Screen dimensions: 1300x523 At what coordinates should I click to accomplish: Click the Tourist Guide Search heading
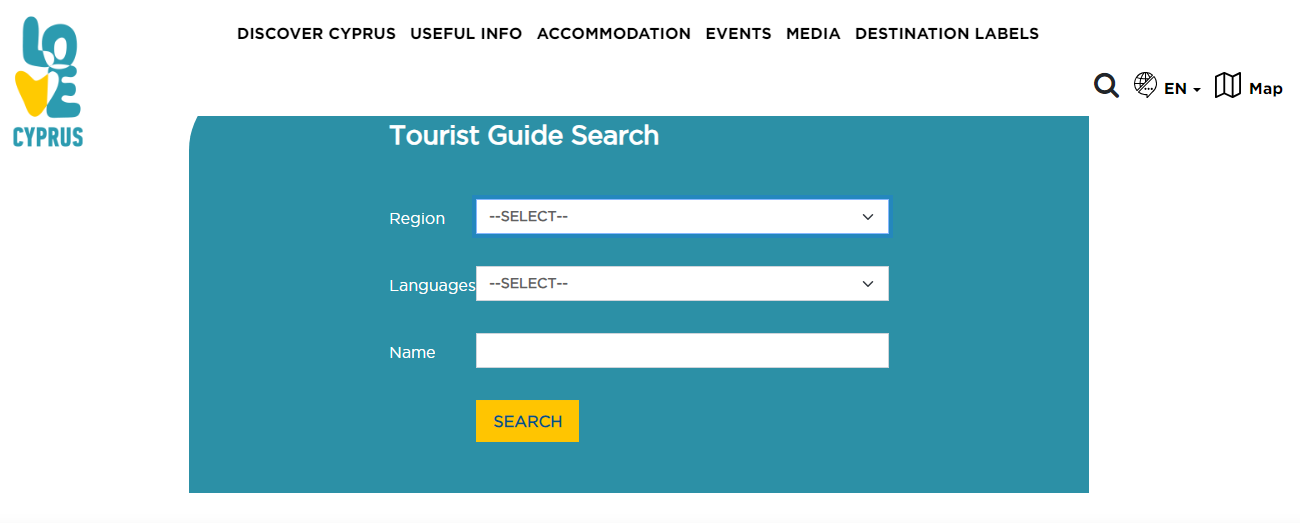[x=524, y=136]
